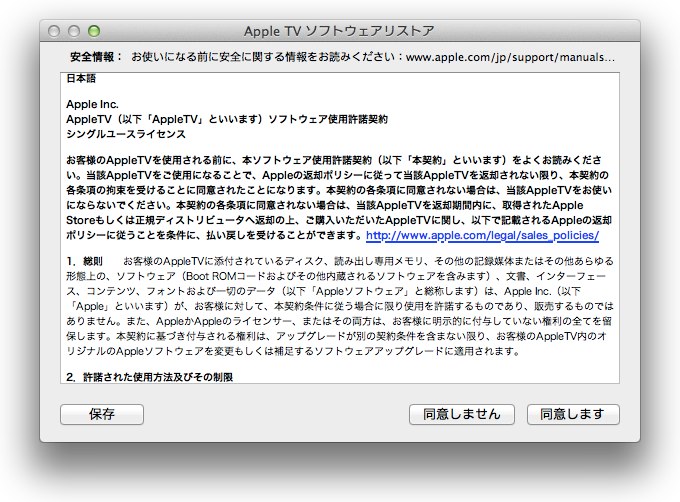The width and height of the screenshot is (680, 502).
Task: Click the 保存 (Save) button
Action: pos(102,414)
